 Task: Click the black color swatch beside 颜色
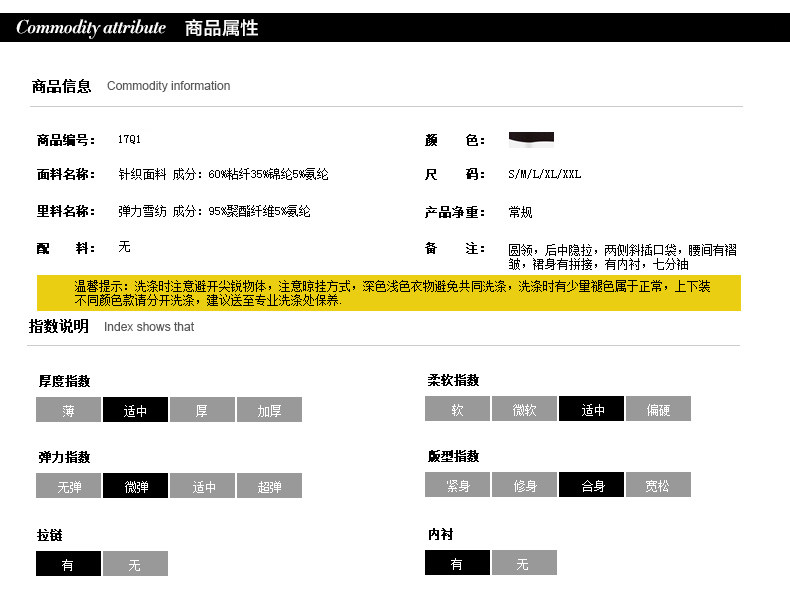[x=531, y=139]
